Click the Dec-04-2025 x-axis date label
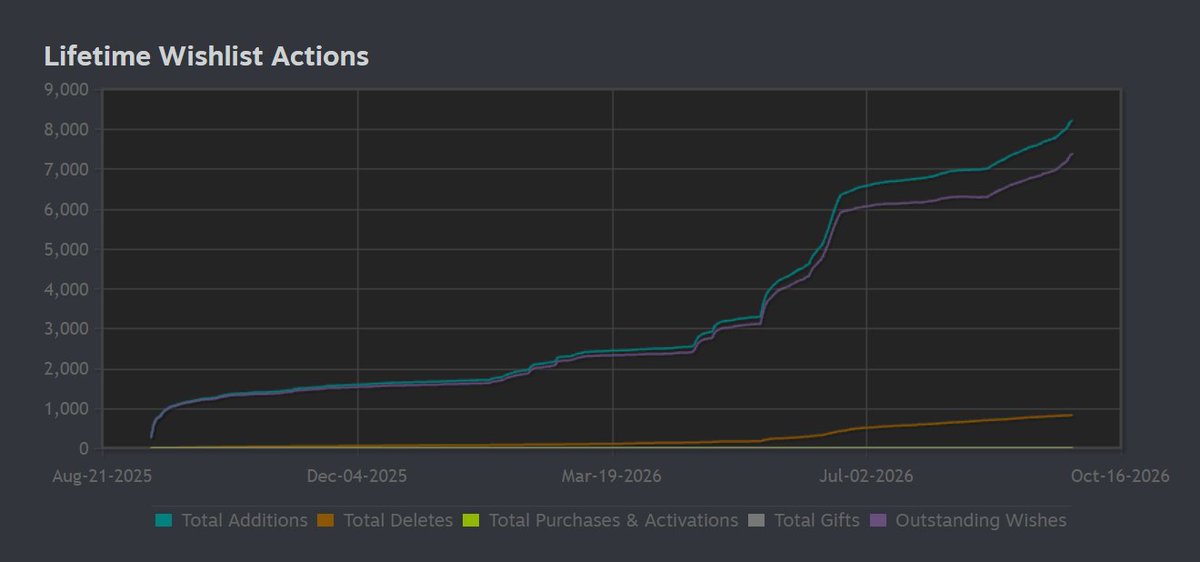Image resolution: width=1200 pixels, height=562 pixels. 358,476
